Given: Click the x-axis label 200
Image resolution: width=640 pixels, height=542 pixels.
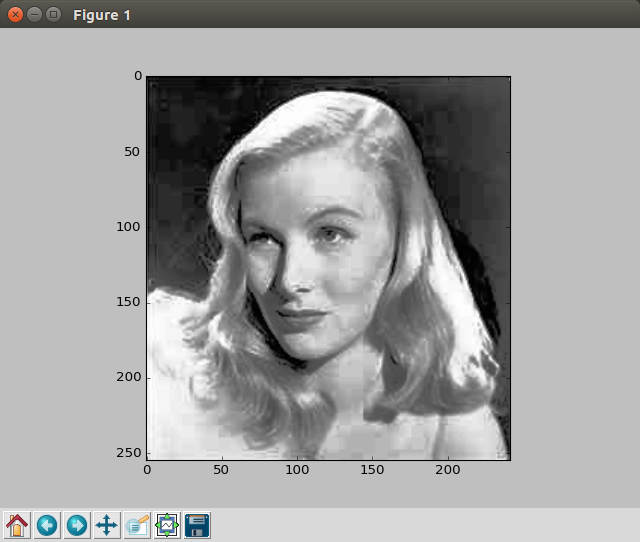Looking at the screenshot, I should [x=448, y=470].
